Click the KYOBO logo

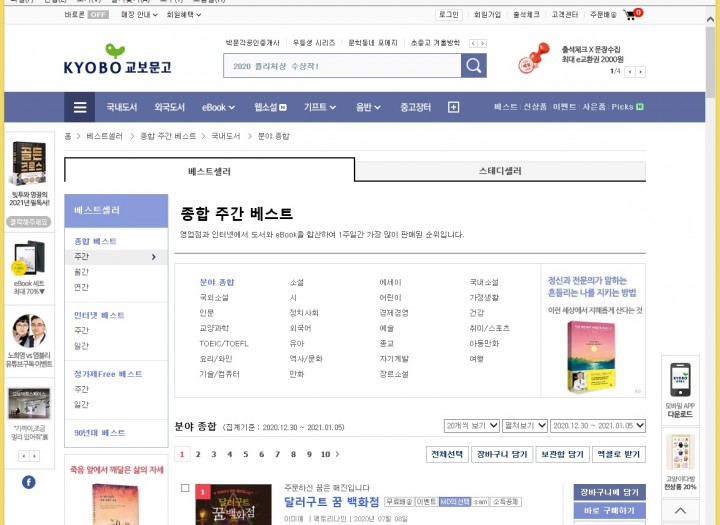click(117, 60)
